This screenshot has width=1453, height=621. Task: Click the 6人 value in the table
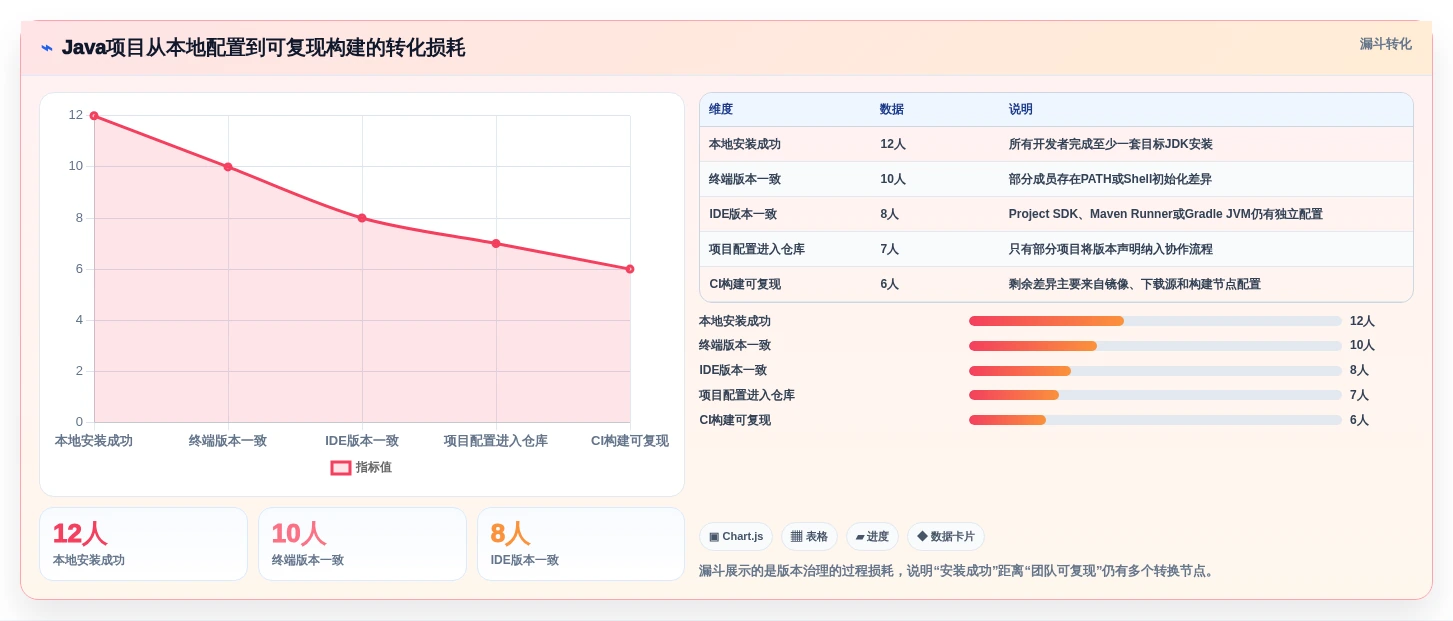pos(889,284)
